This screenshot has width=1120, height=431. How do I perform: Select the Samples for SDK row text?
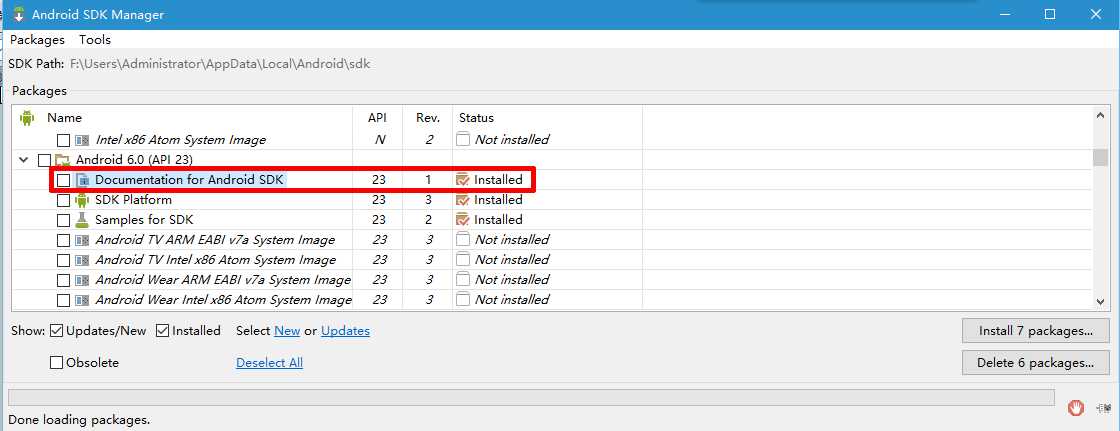pyautogui.click(x=144, y=220)
